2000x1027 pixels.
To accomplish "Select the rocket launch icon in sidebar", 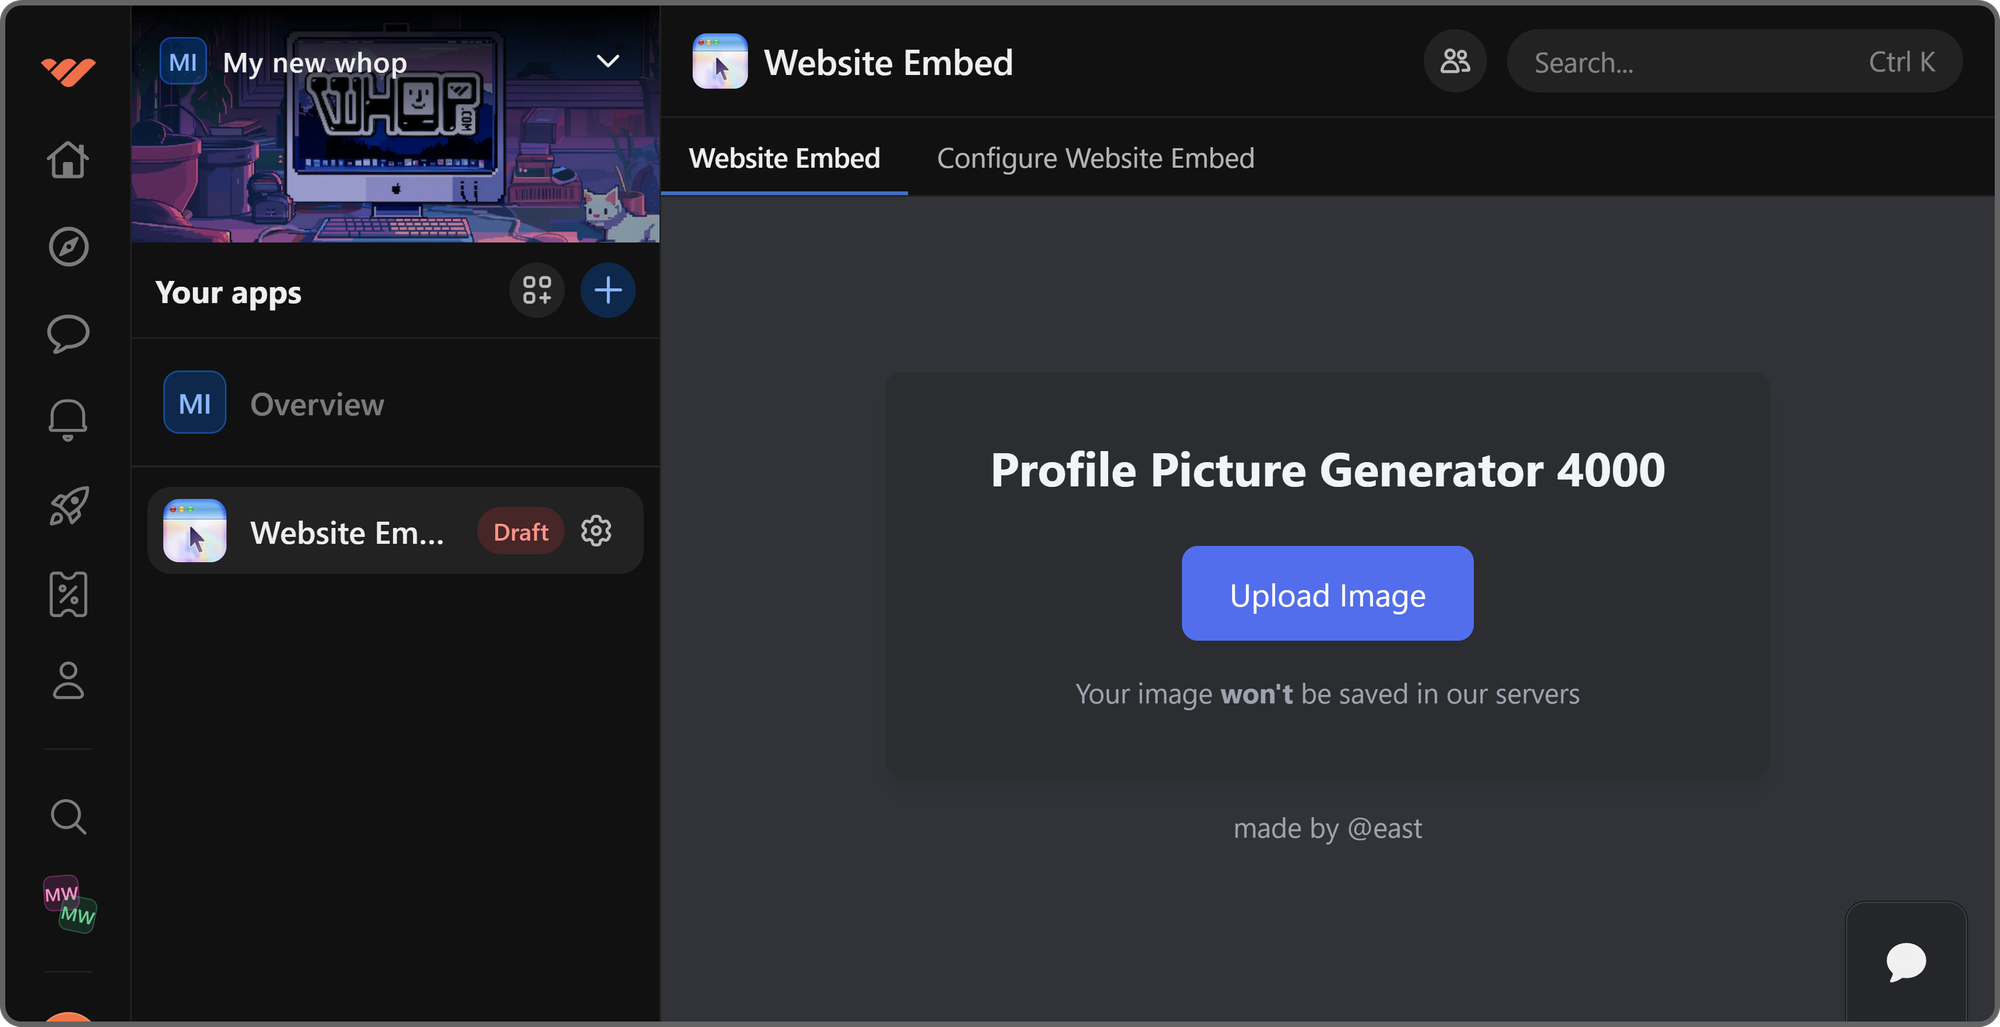I will click(x=68, y=507).
